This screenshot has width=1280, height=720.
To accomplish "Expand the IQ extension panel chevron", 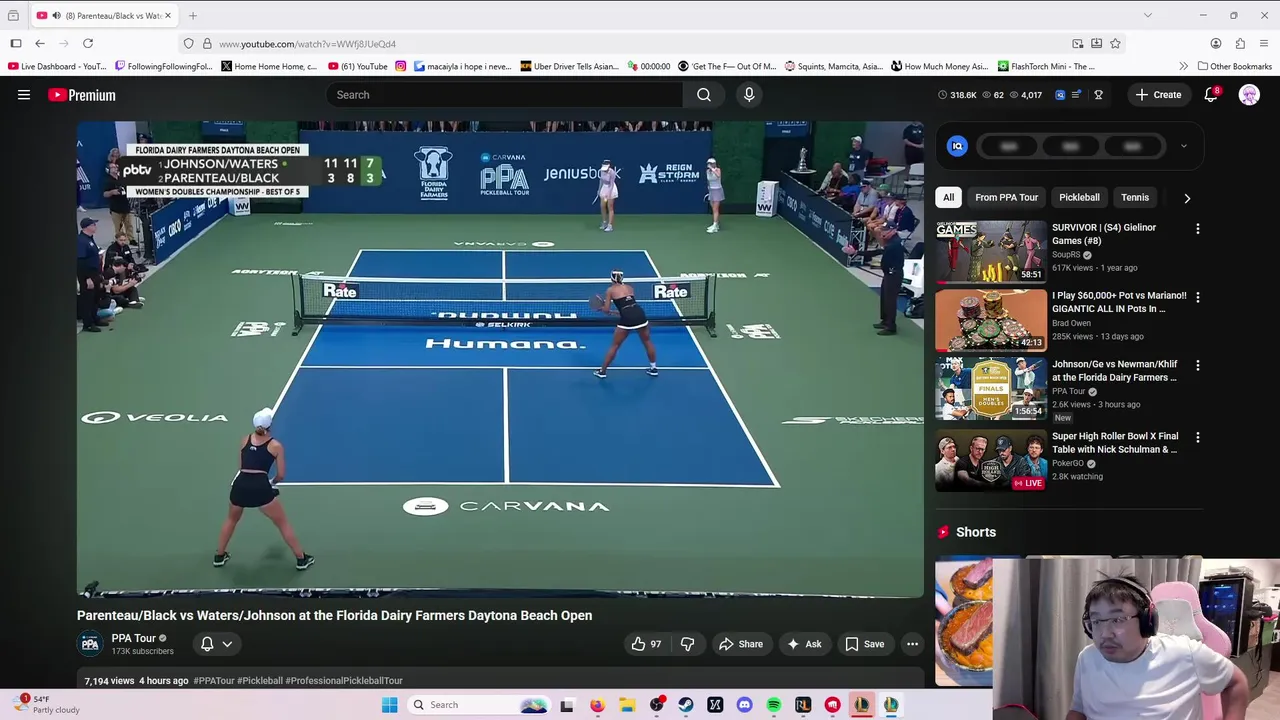I will tap(1184, 146).
